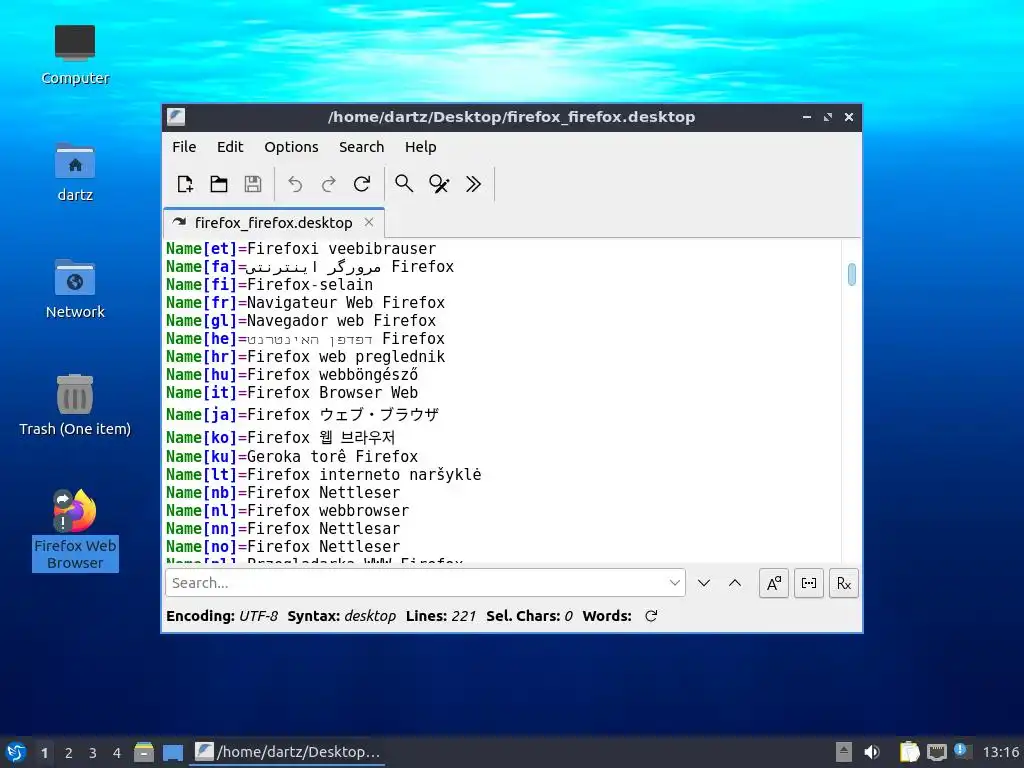Viewport: 1024px width, 768px height.
Task: Click the Lines 221 status entry
Action: [441, 616]
